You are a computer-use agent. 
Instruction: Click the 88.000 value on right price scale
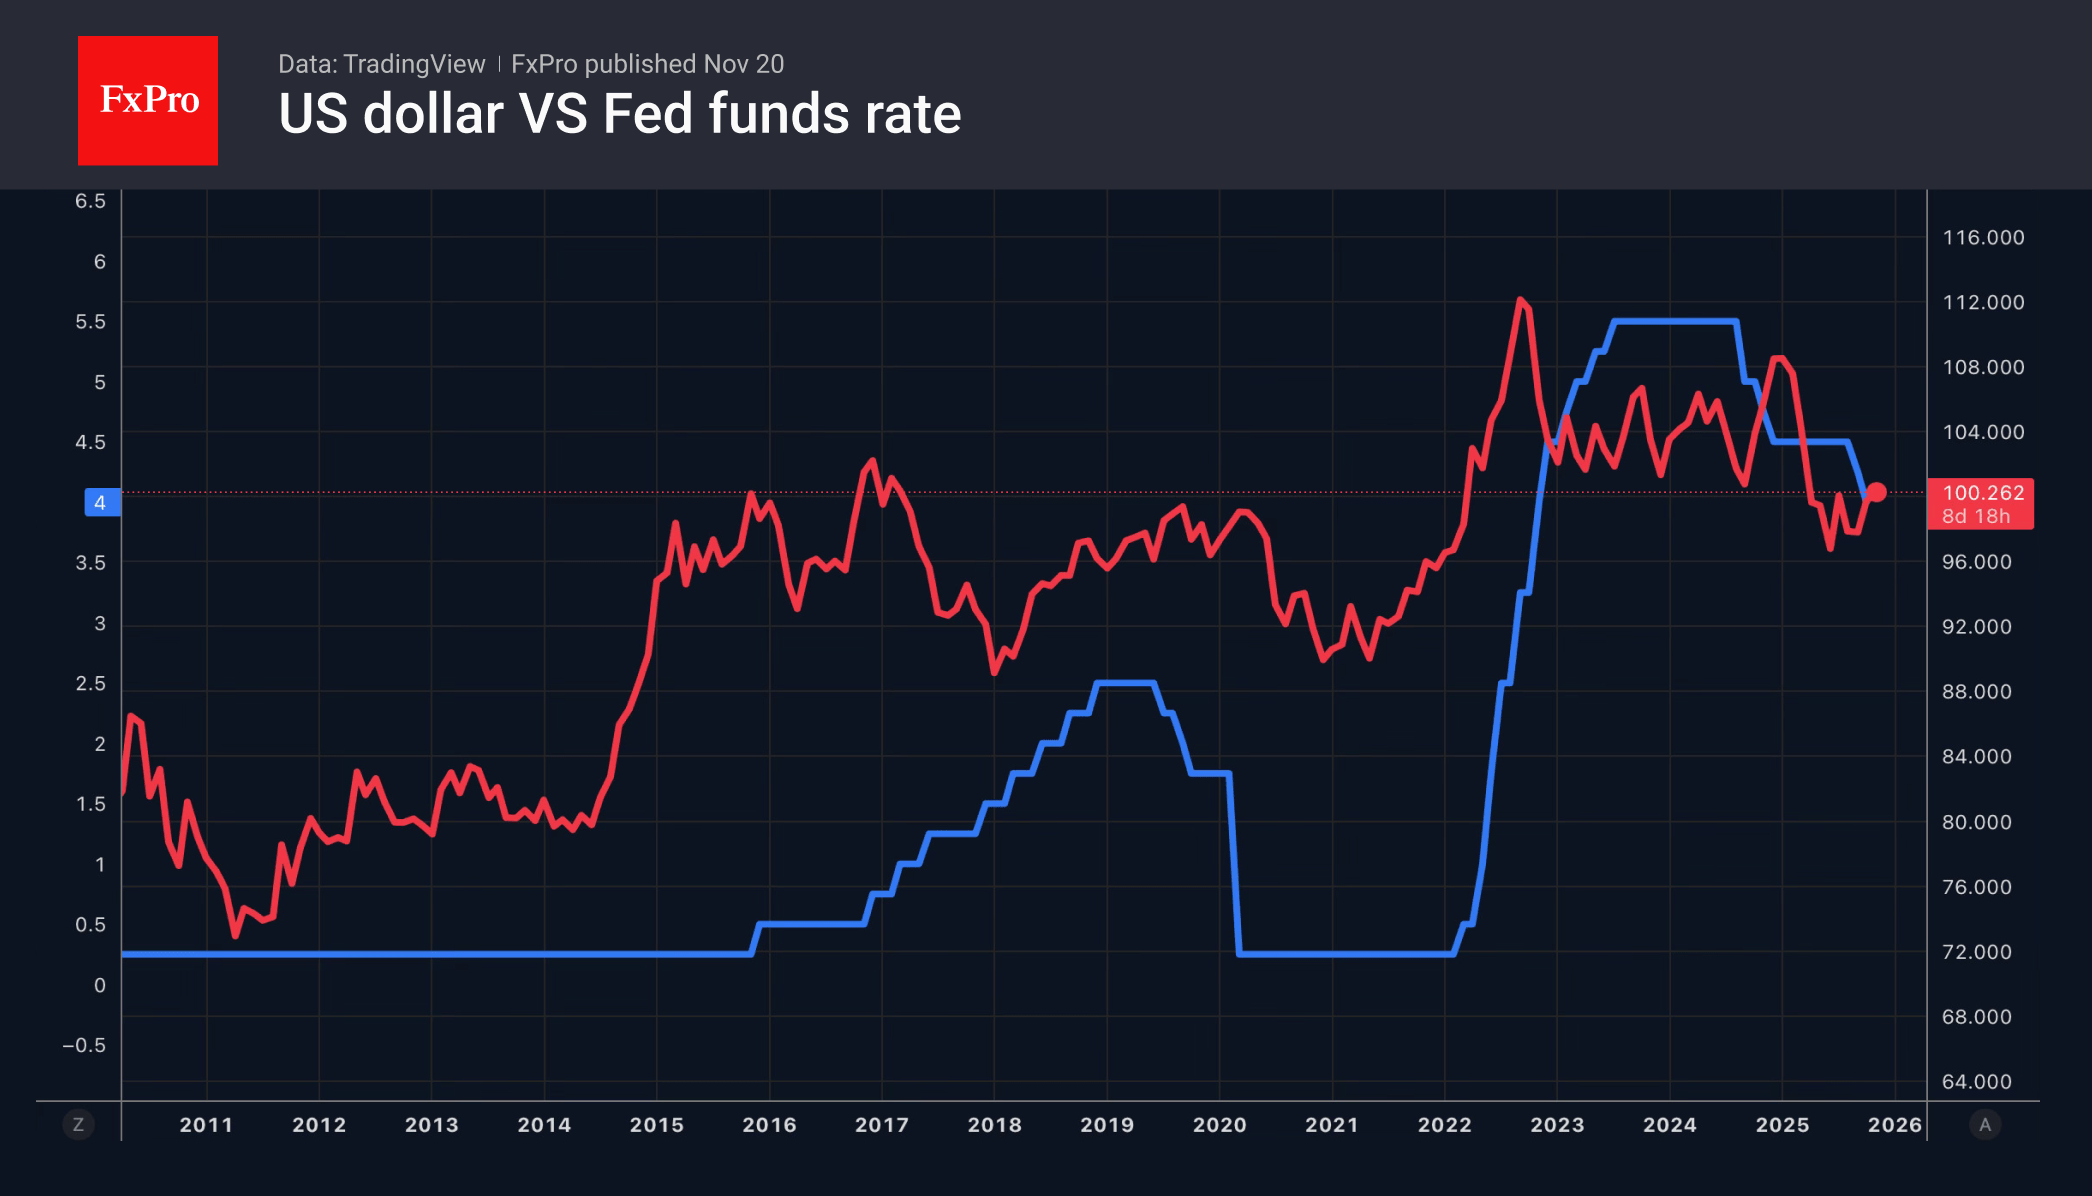1977,692
